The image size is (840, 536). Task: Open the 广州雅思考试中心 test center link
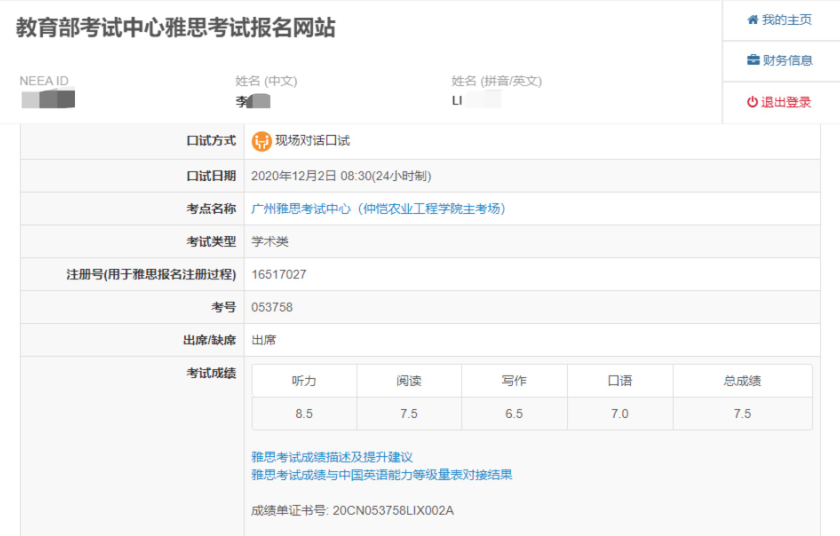378,209
